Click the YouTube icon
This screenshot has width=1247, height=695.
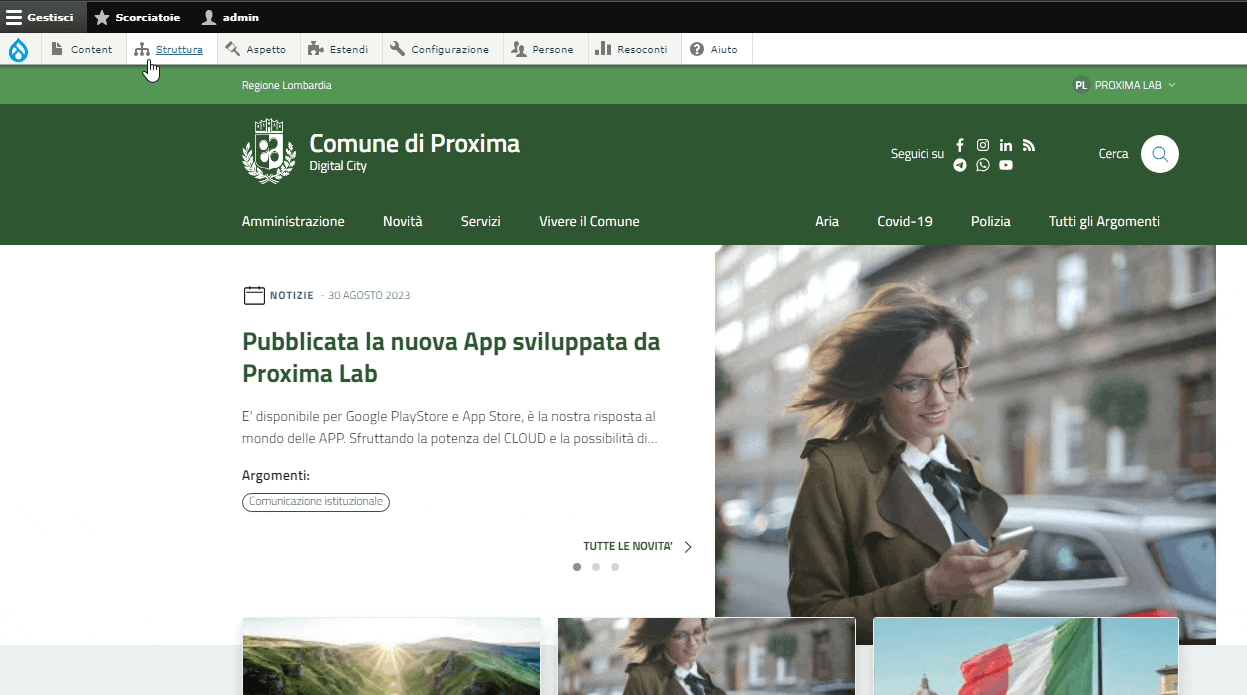(x=1006, y=165)
